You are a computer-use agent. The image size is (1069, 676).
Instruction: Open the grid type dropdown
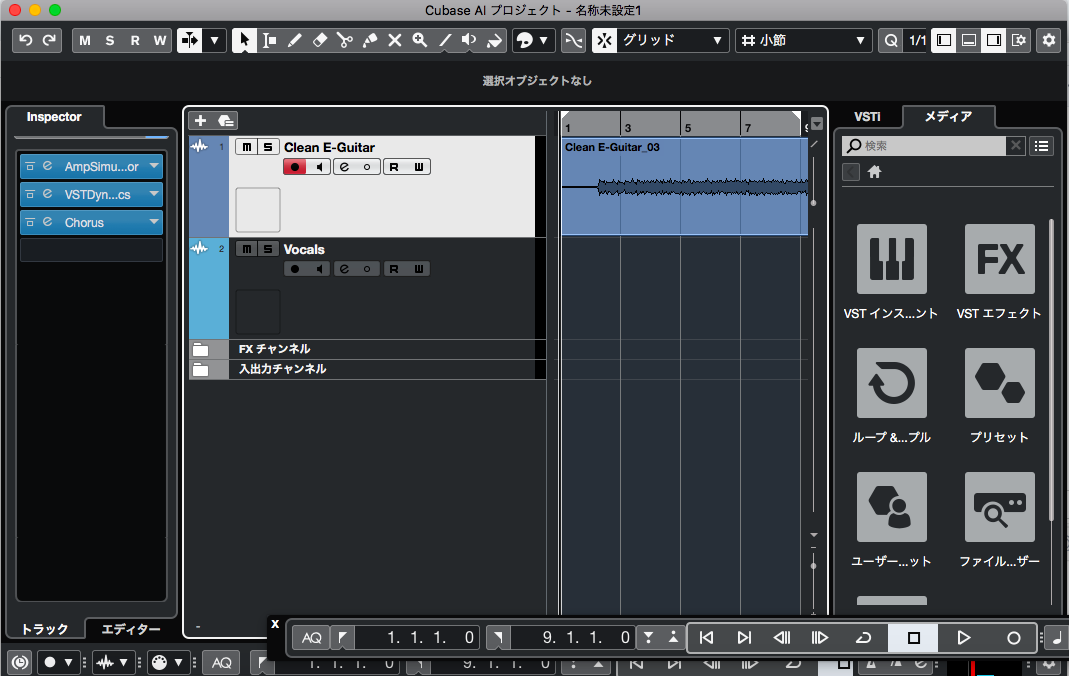pos(661,40)
